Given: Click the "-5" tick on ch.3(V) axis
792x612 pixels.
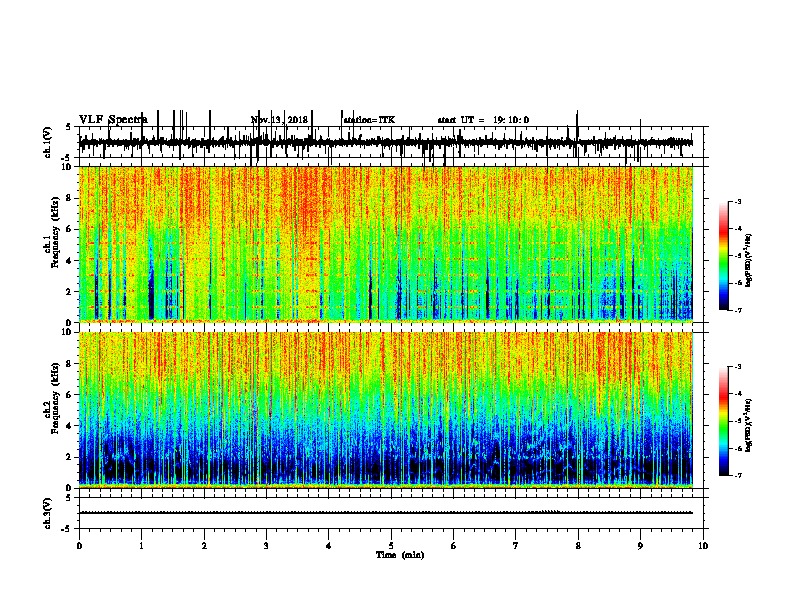Looking at the screenshot, I should point(68,529).
